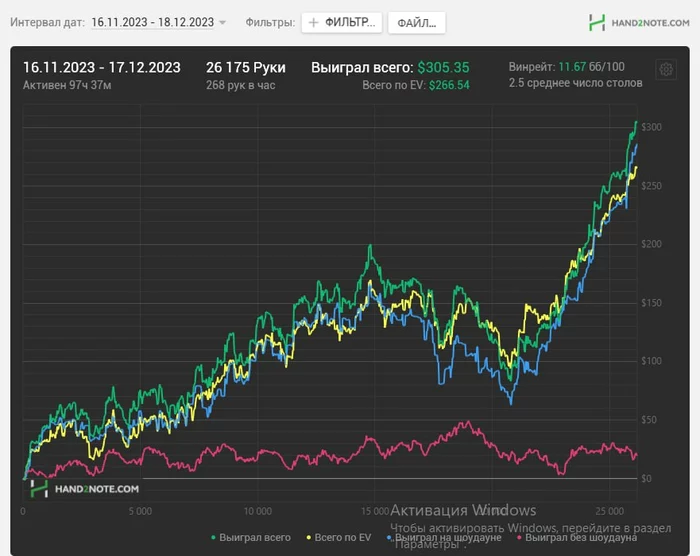Click the plus icon in the filter button
This screenshot has width=700, height=556.
313,22
